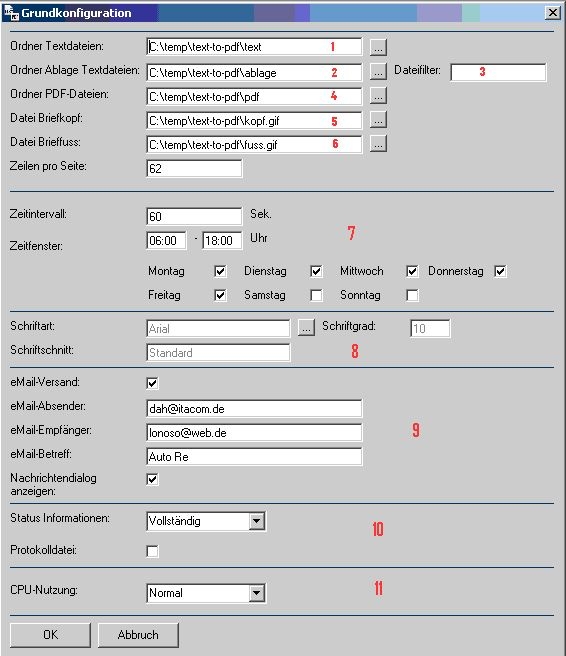Open browse dialog for Ordner Ablage Textdateien
The width and height of the screenshot is (566, 656).
378,72
